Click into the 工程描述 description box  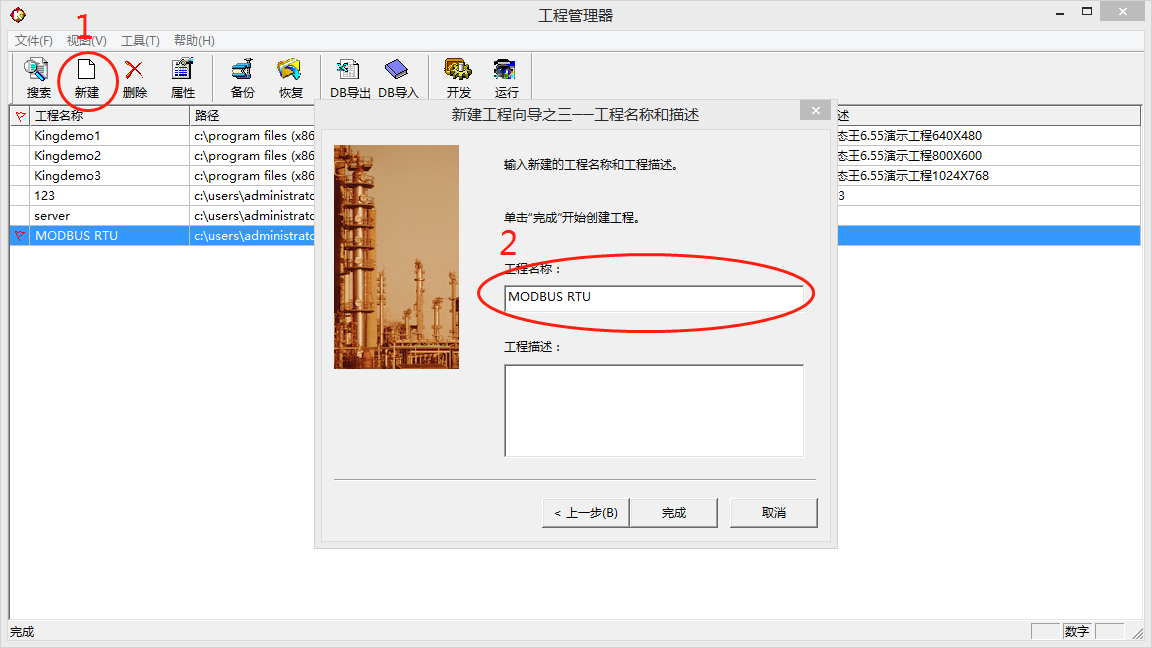(x=654, y=410)
